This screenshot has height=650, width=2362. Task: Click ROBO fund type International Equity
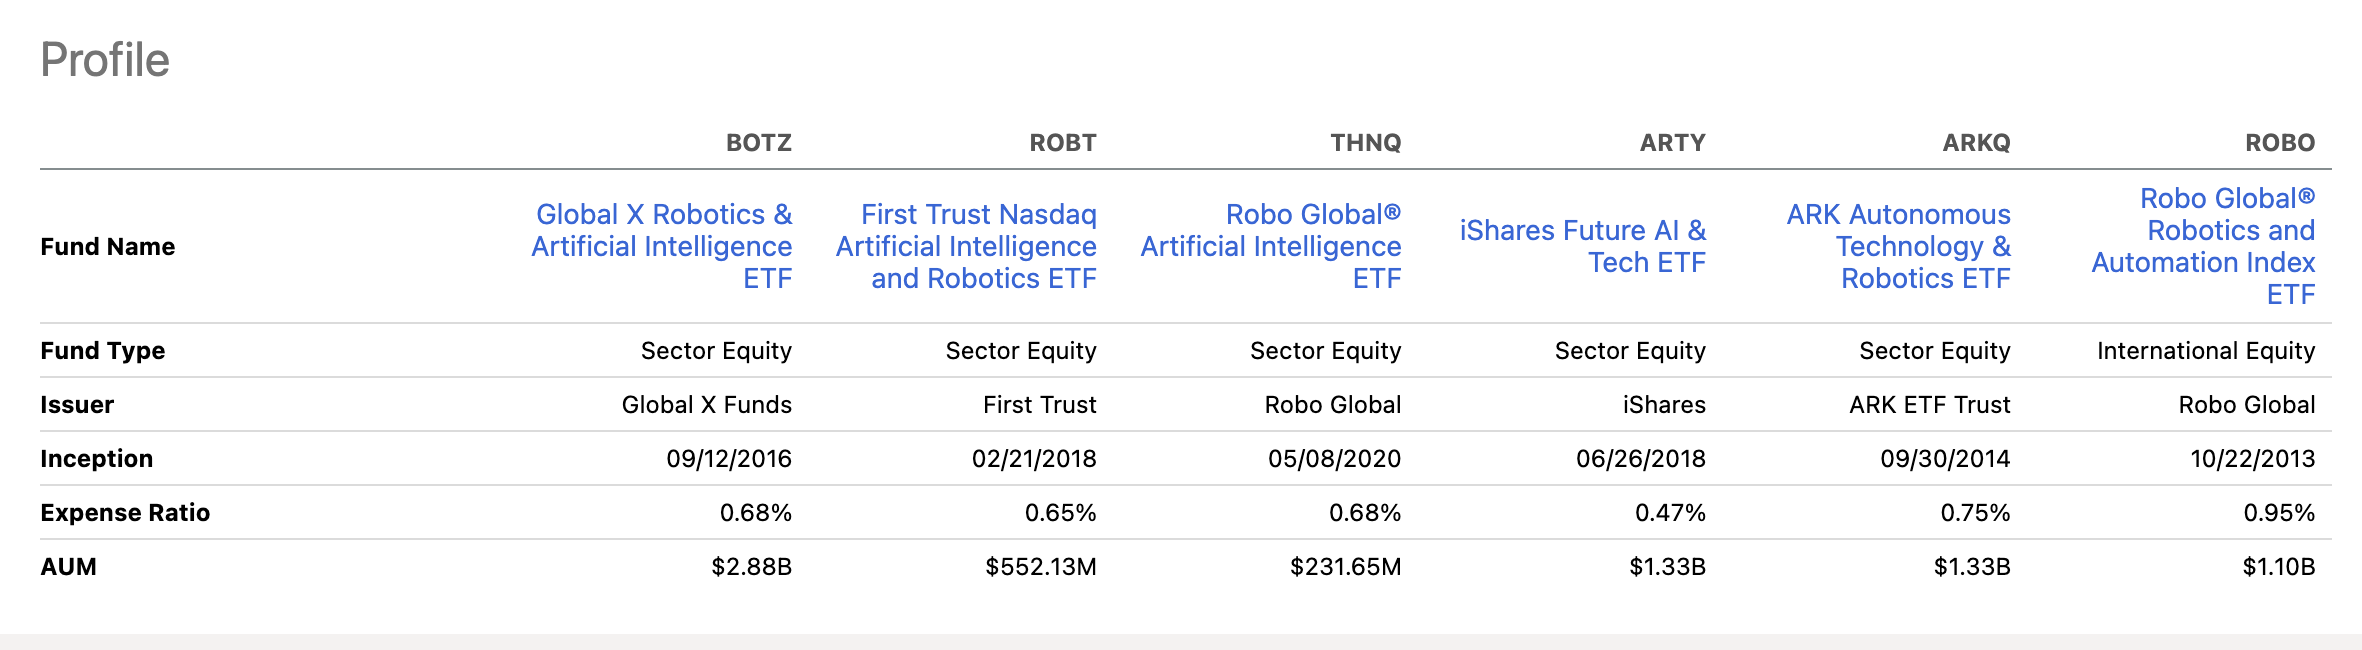pos(2206,351)
